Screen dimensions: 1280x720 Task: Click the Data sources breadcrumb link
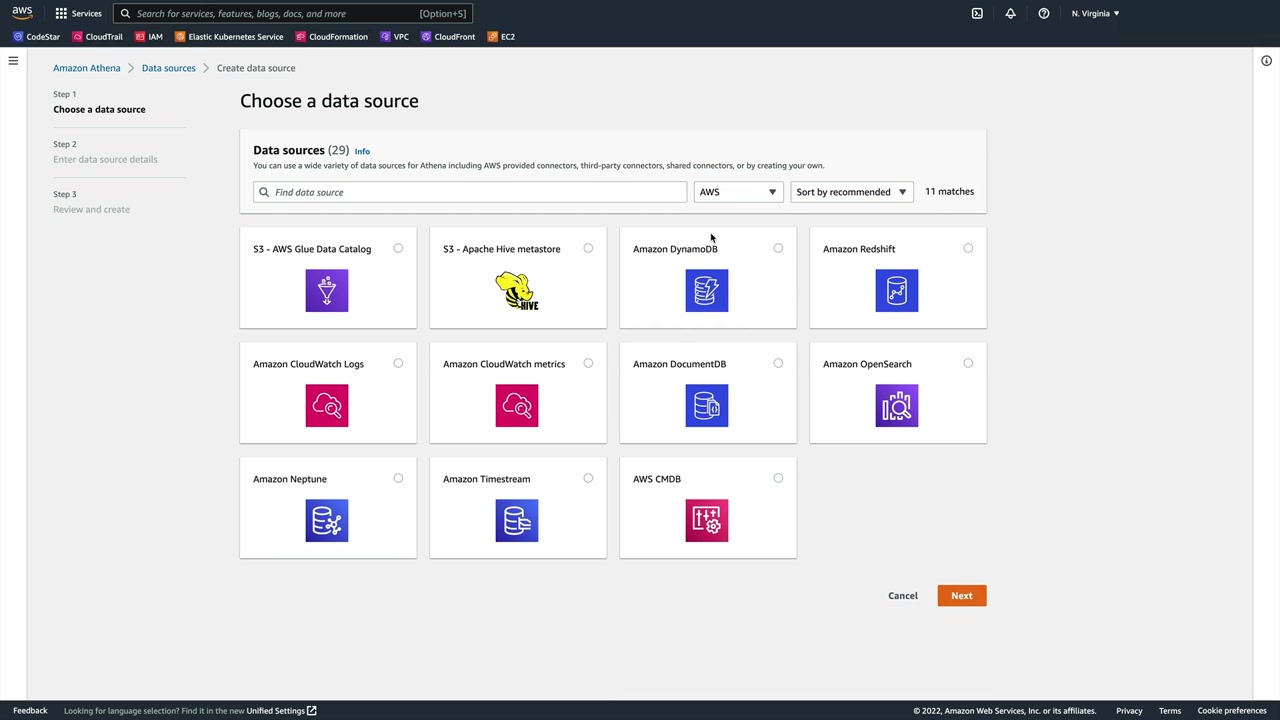[x=168, y=68]
